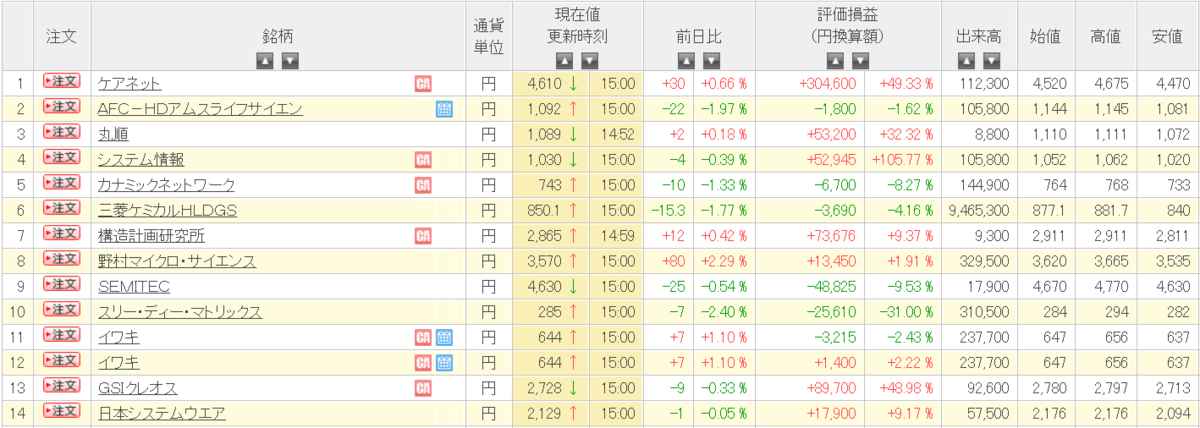
Task: Open the ケアネット stock link
Action: coord(129,84)
